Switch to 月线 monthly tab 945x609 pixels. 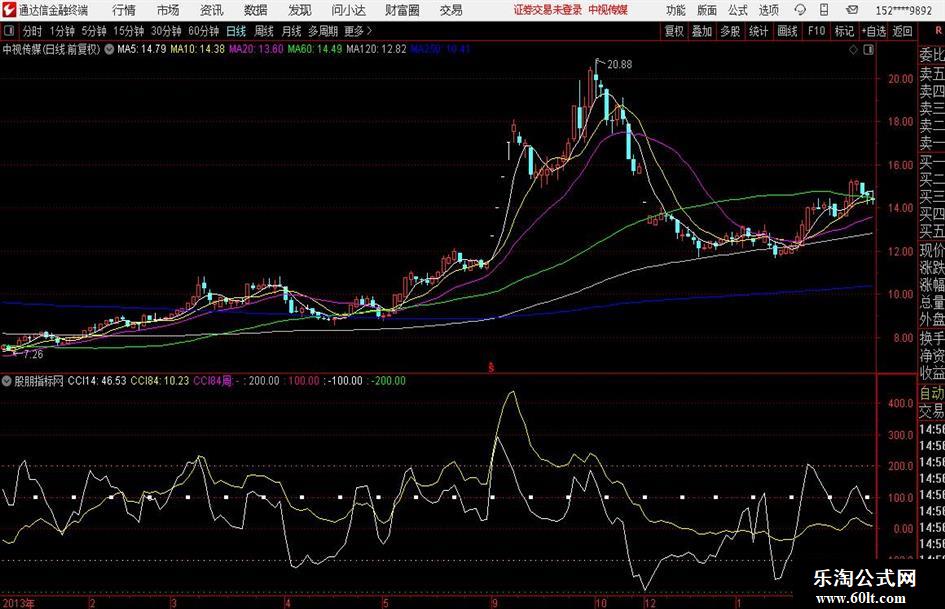click(x=292, y=31)
